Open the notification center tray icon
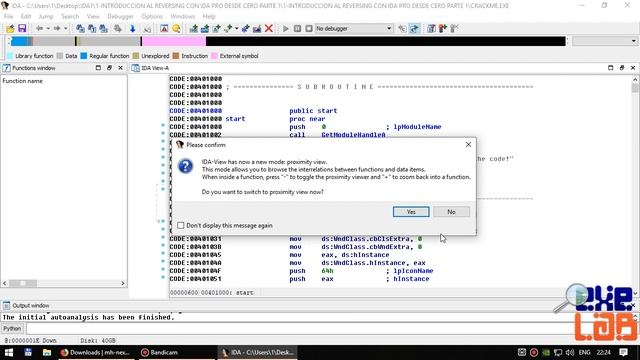 coord(623,352)
